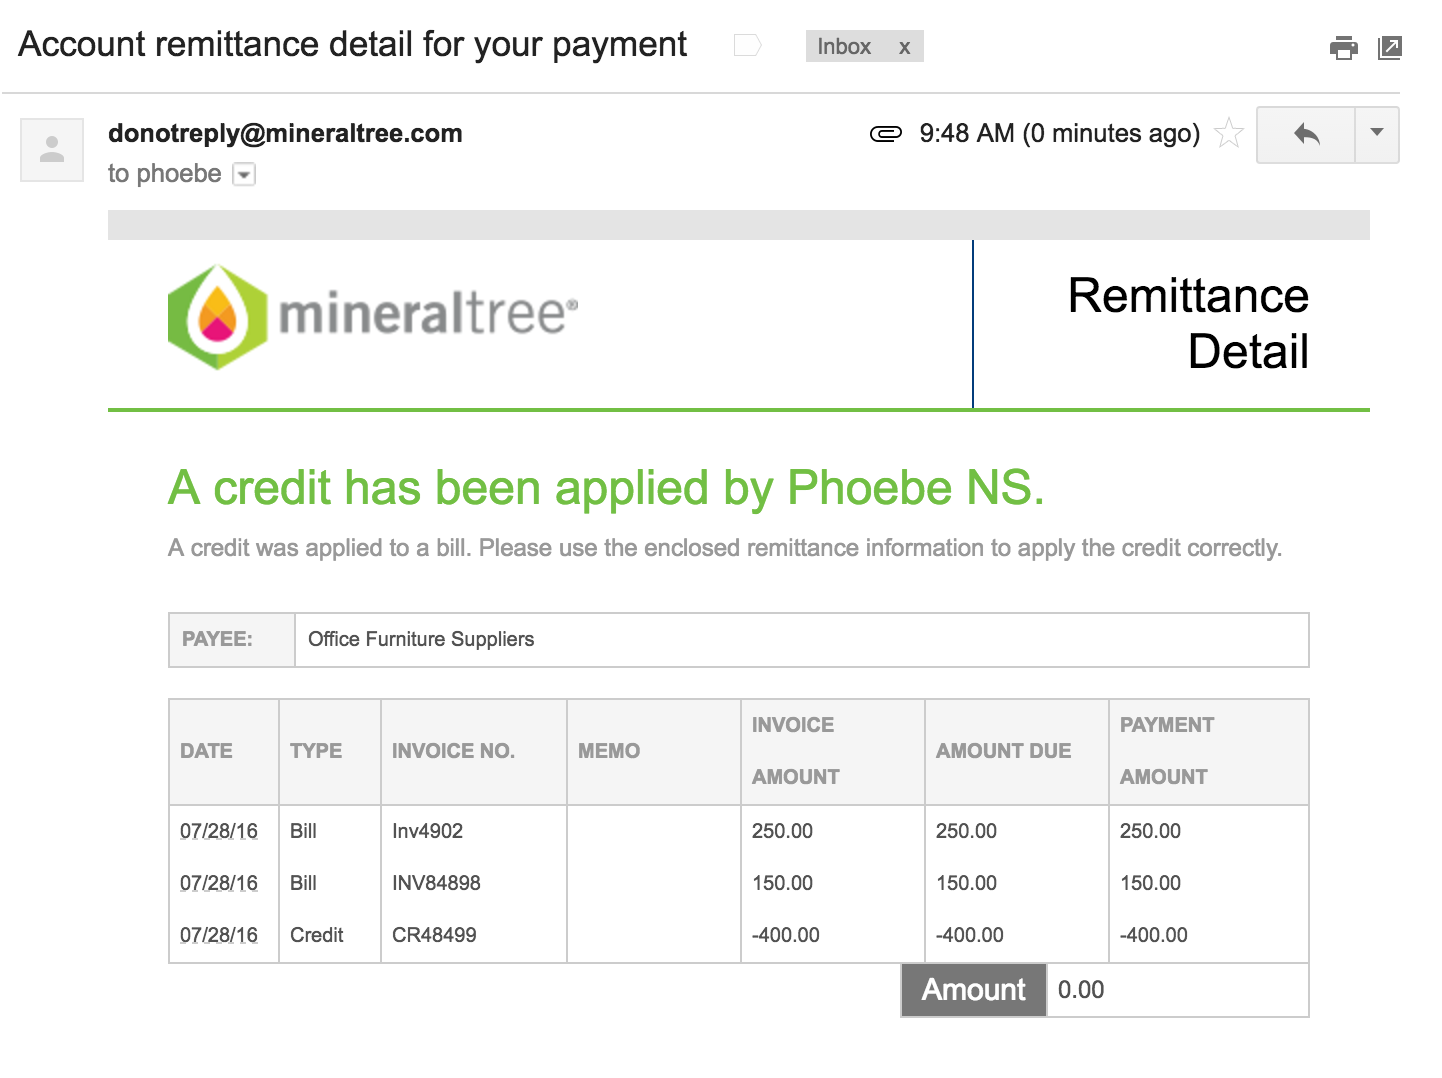Click the email subject heading
The width and height of the screenshot is (1442, 1078).
pos(353,45)
